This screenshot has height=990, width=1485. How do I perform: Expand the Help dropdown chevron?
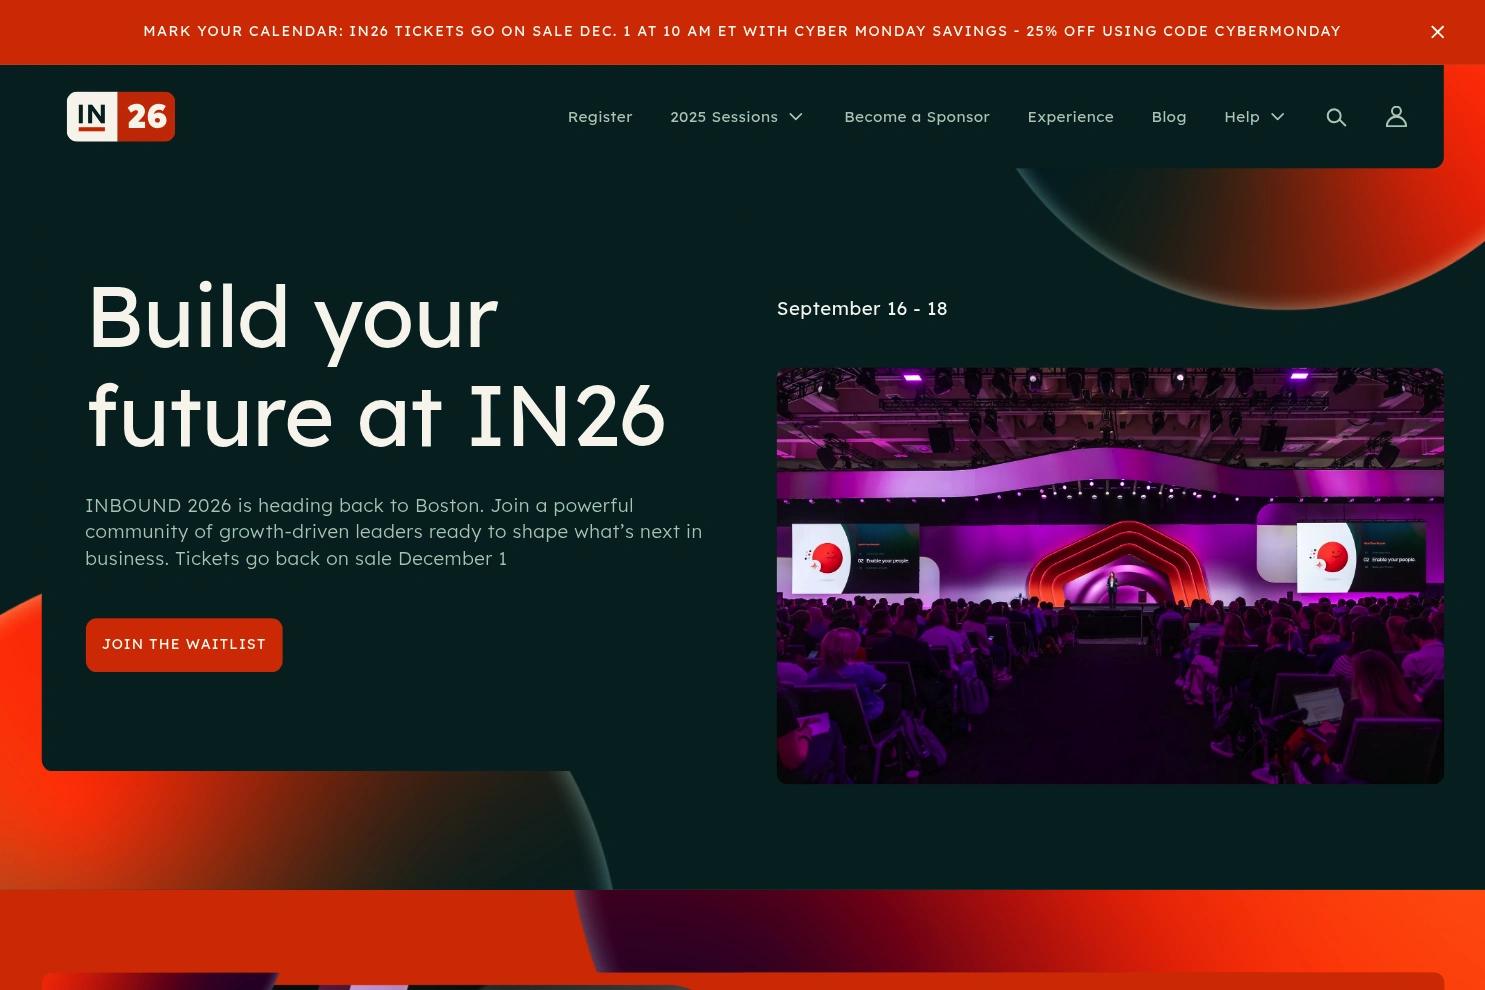click(1278, 117)
